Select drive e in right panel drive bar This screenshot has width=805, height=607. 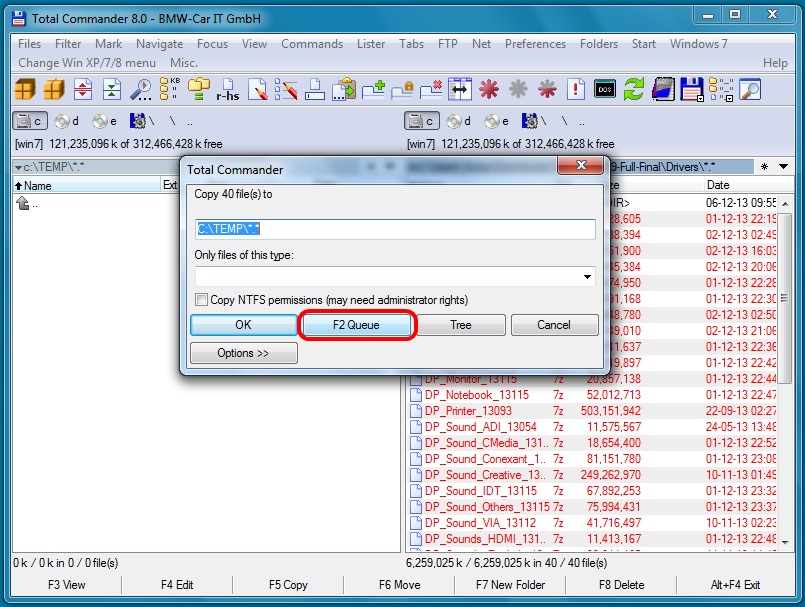pyautogui.click(x=497, y=121)
